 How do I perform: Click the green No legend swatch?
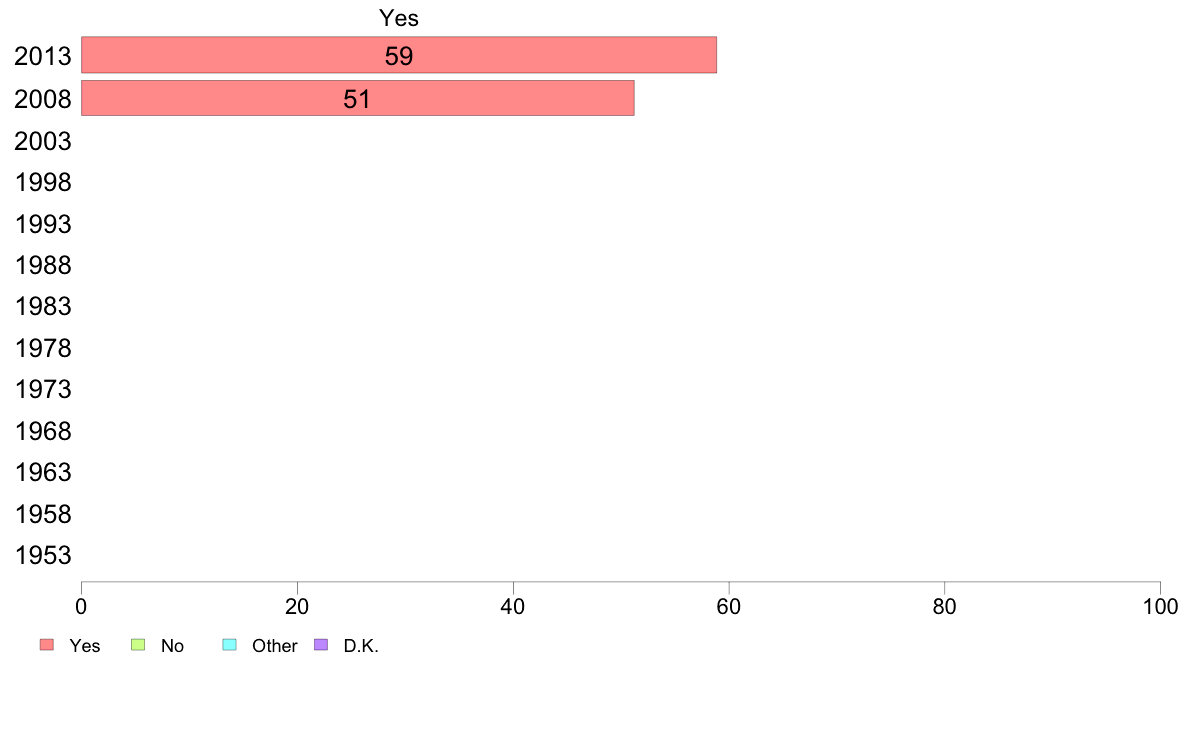[138, 644]
